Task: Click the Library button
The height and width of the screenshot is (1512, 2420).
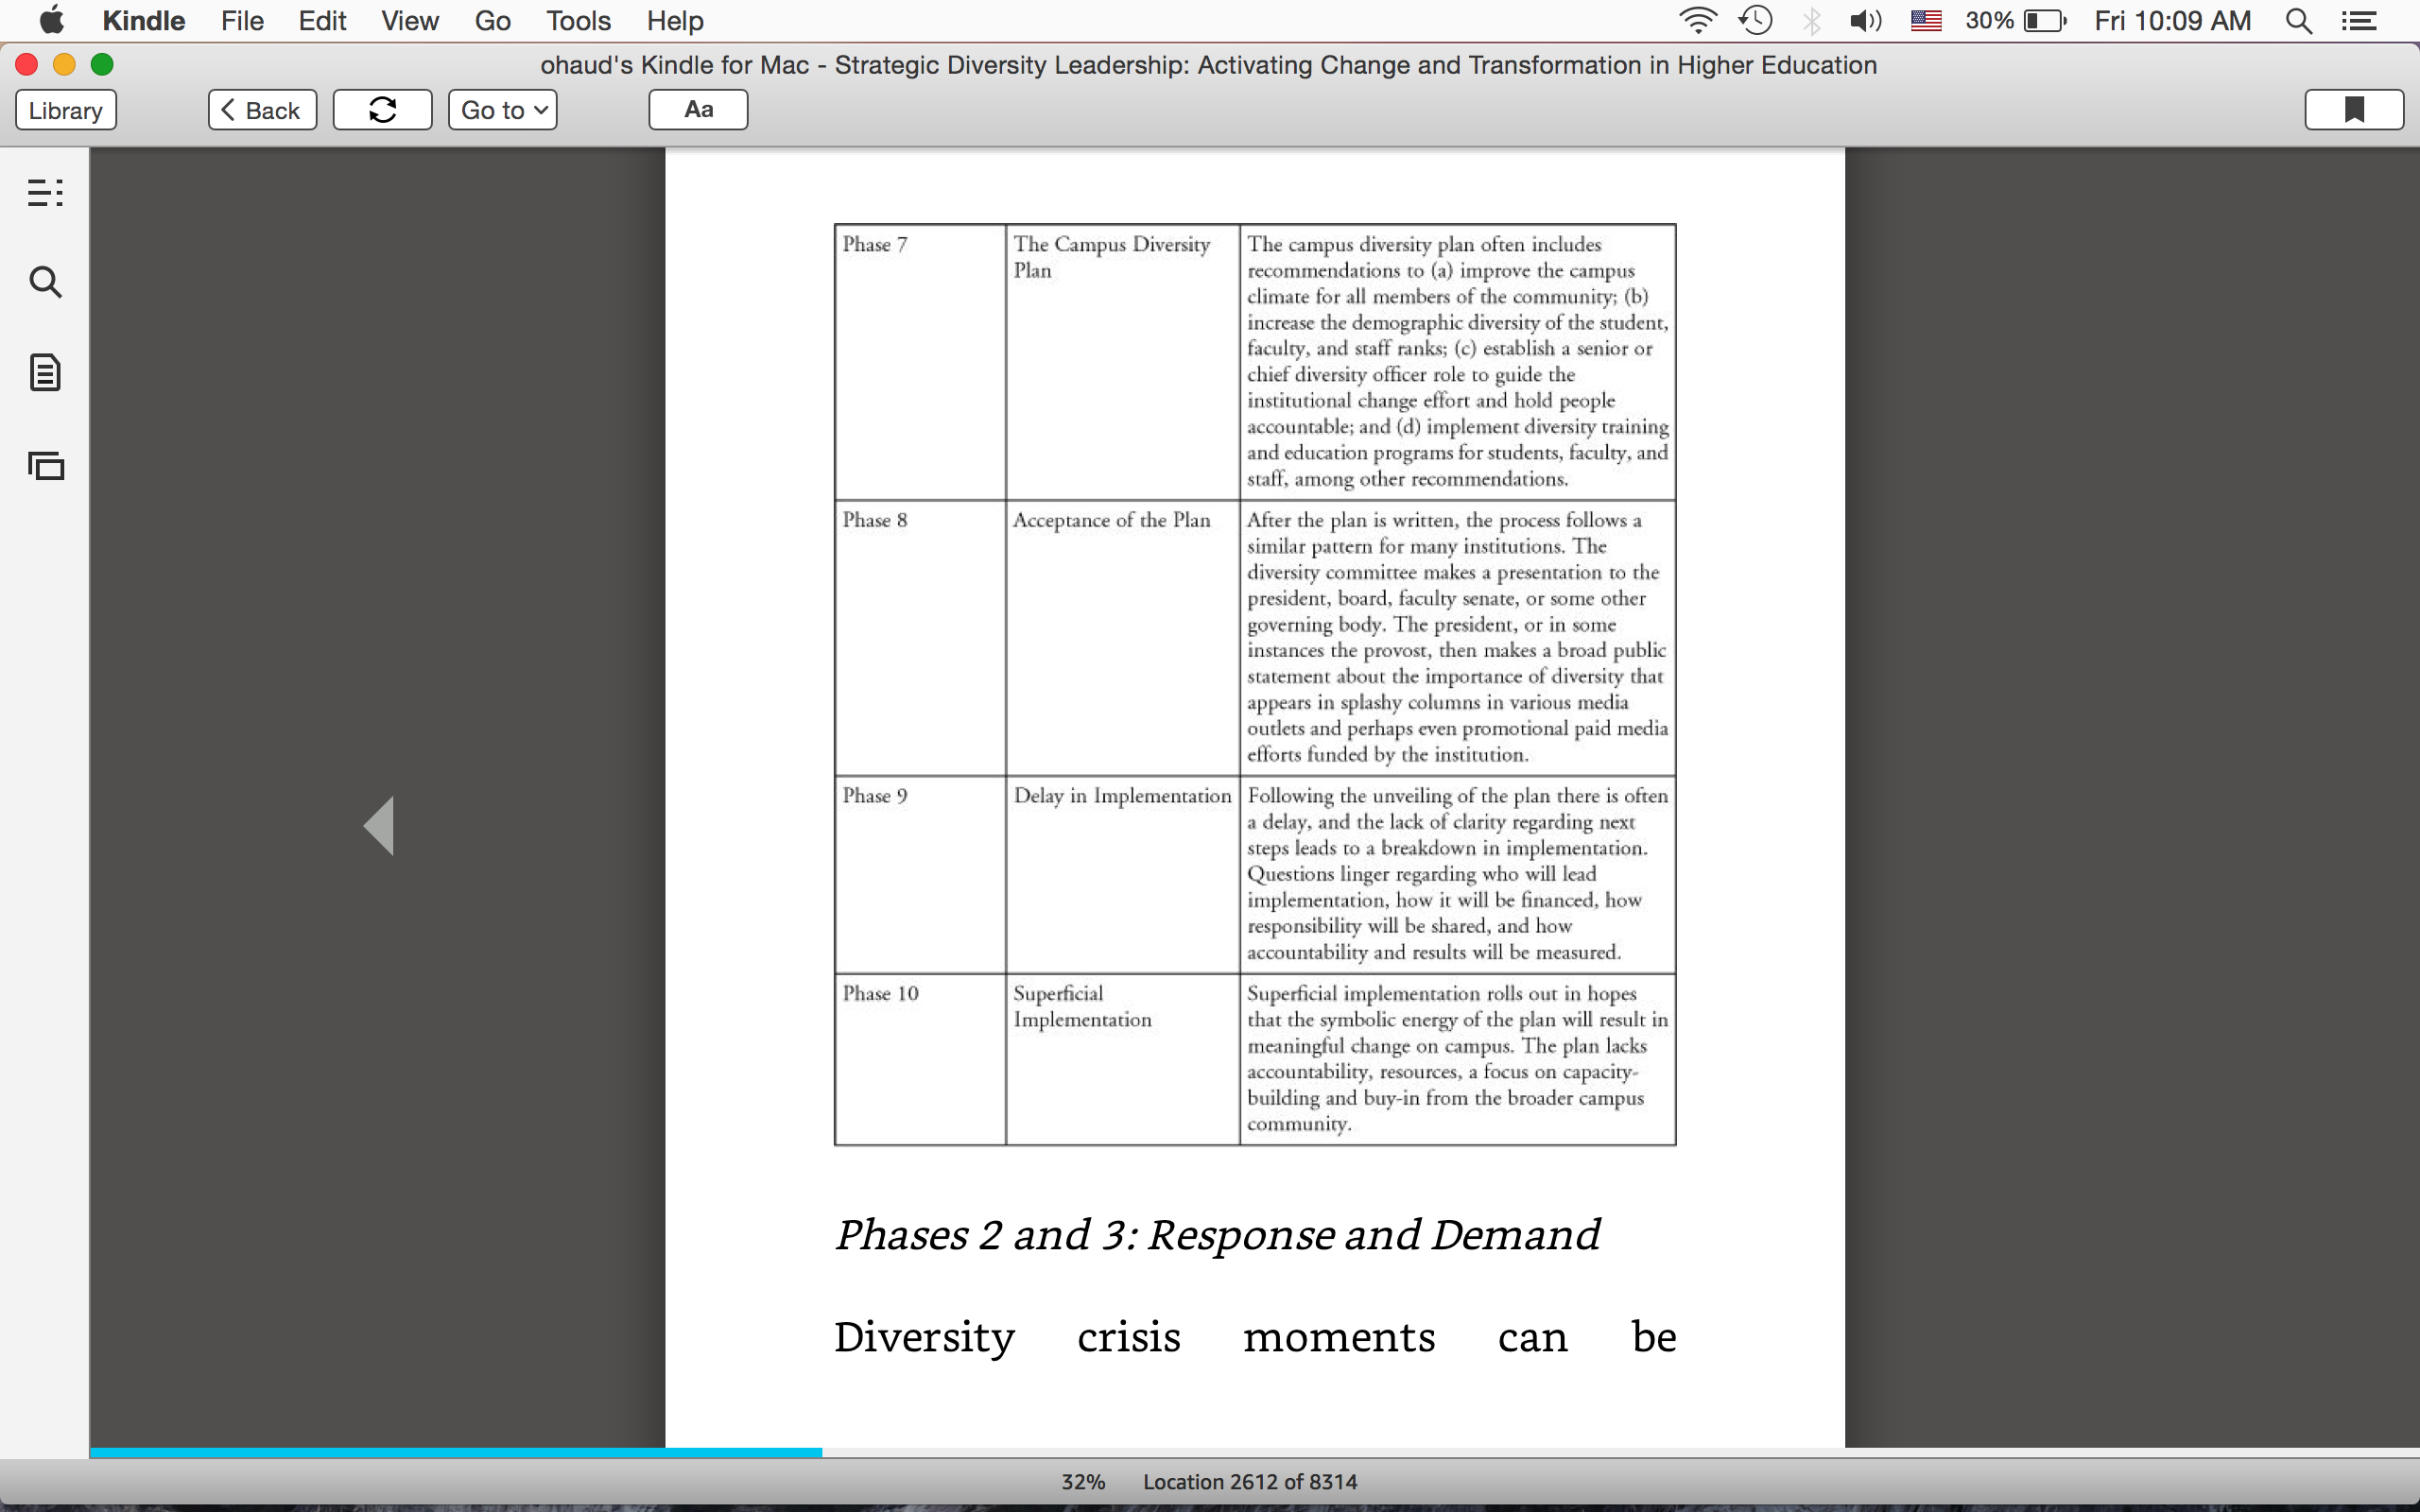Action: coord(66,110)
